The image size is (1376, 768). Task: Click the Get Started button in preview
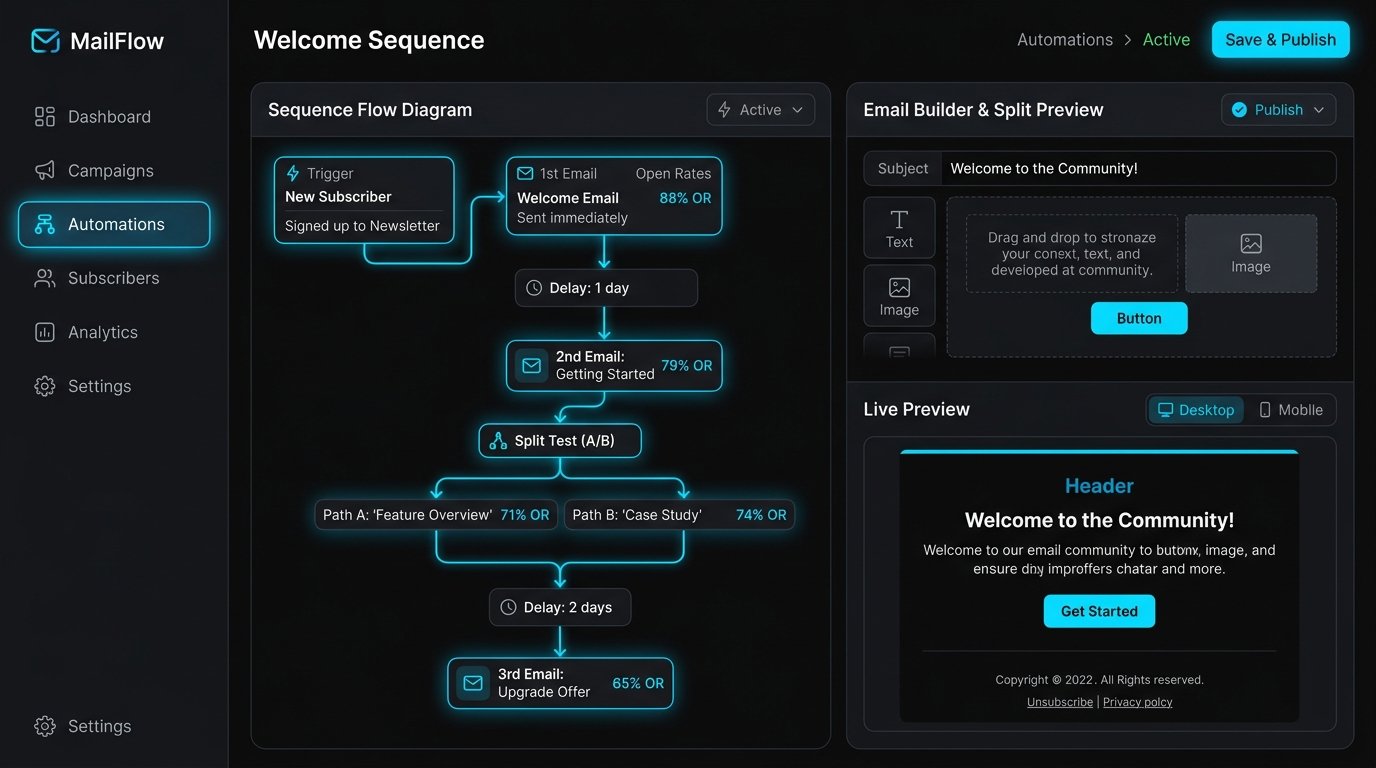[x=1099, y=611]
